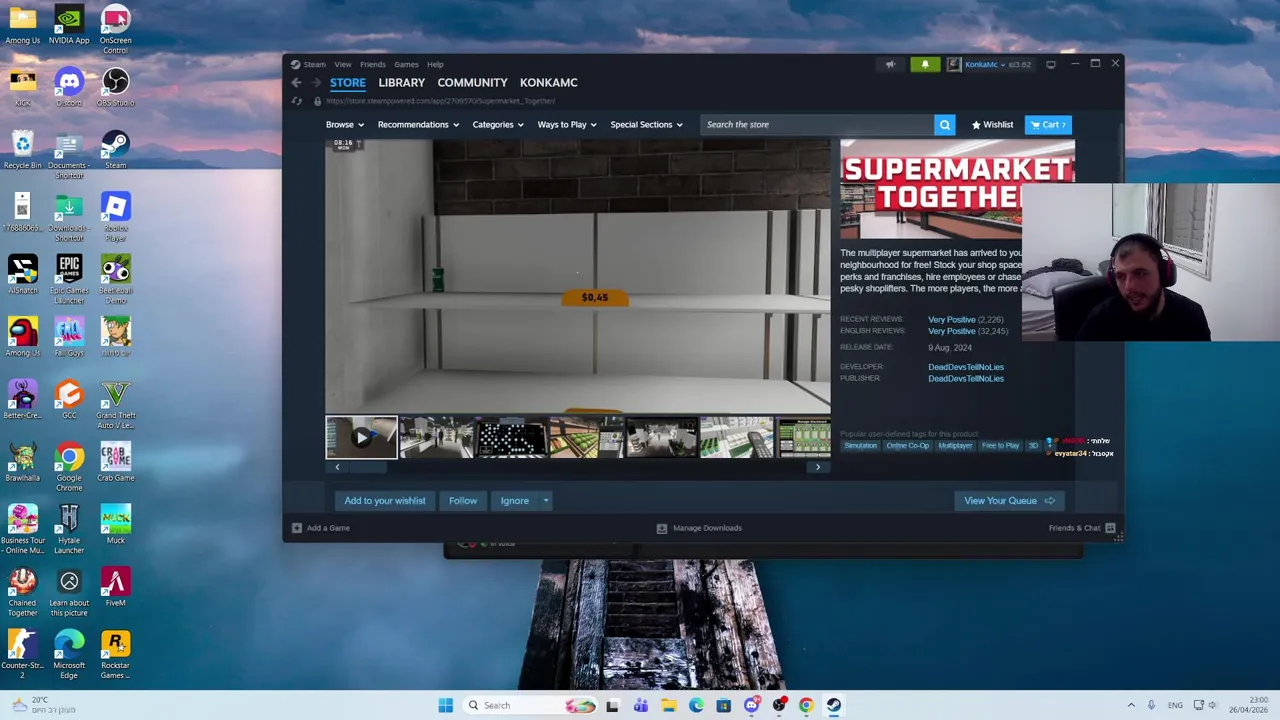The width and height of the screenshot is (1280, 720).
Task: Open DeadDevsTellNoLies developer link
Action: (966, 367)
